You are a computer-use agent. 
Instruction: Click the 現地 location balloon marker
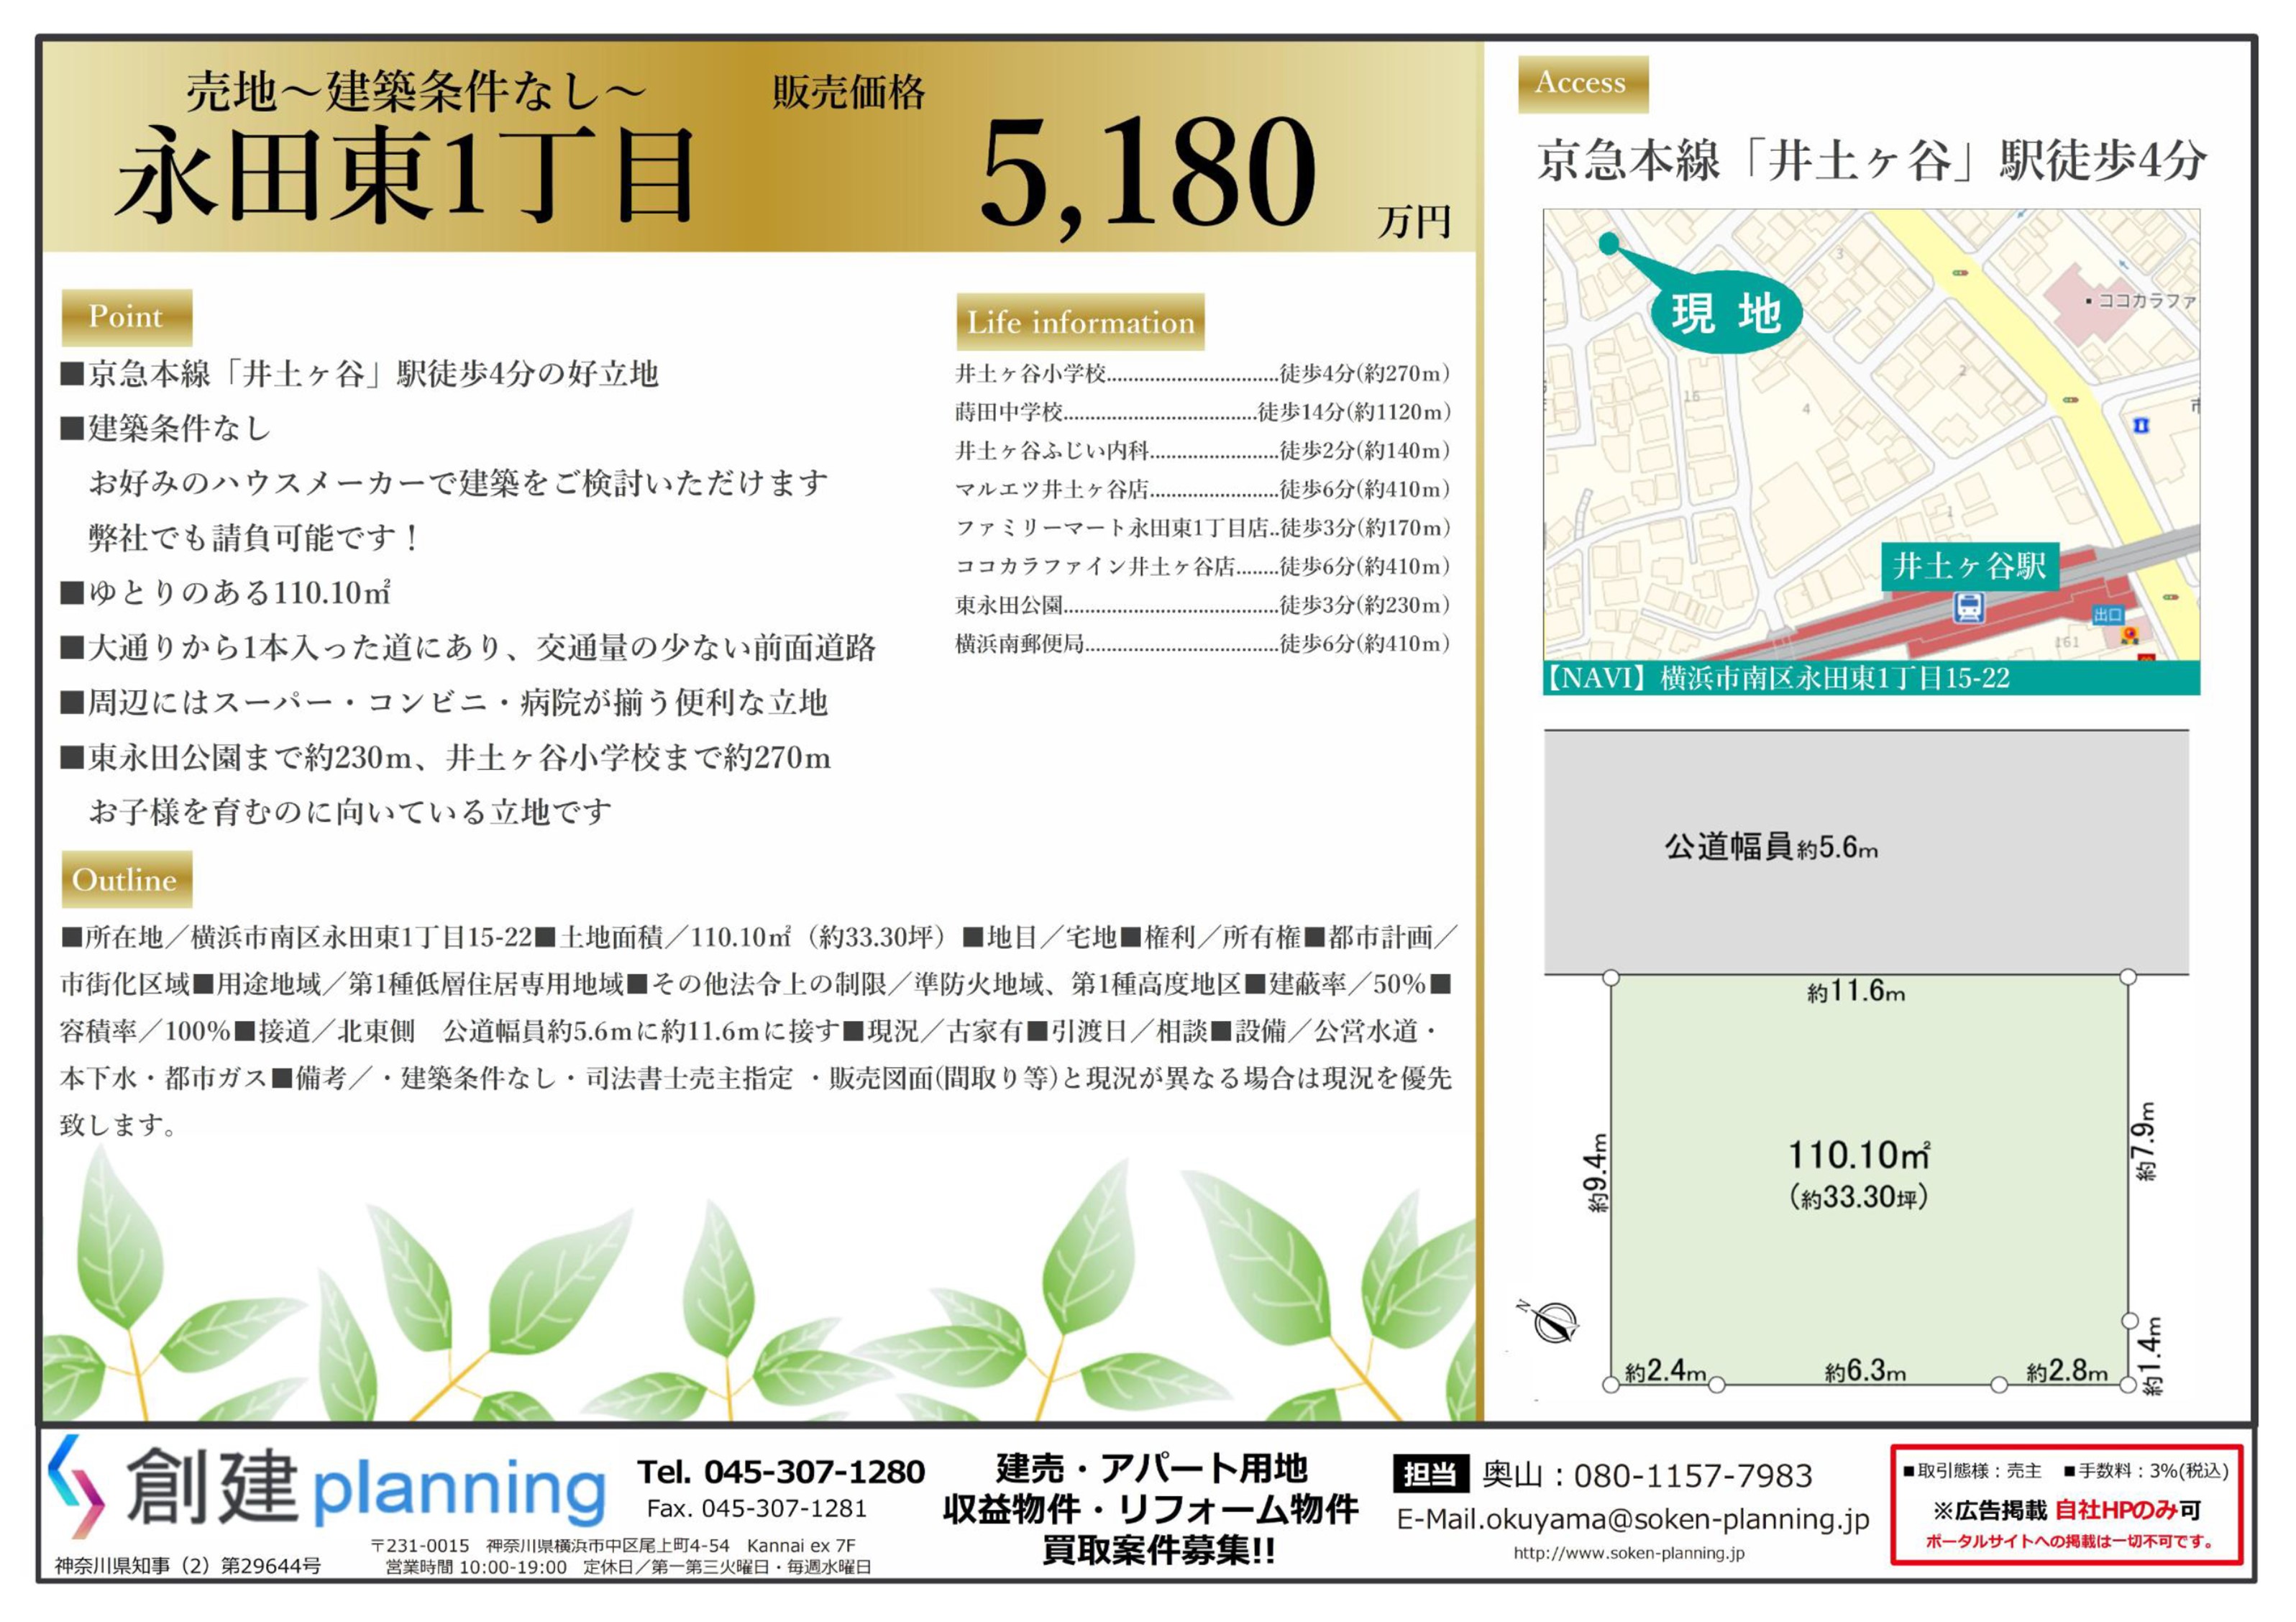[x=1726, y=313]
